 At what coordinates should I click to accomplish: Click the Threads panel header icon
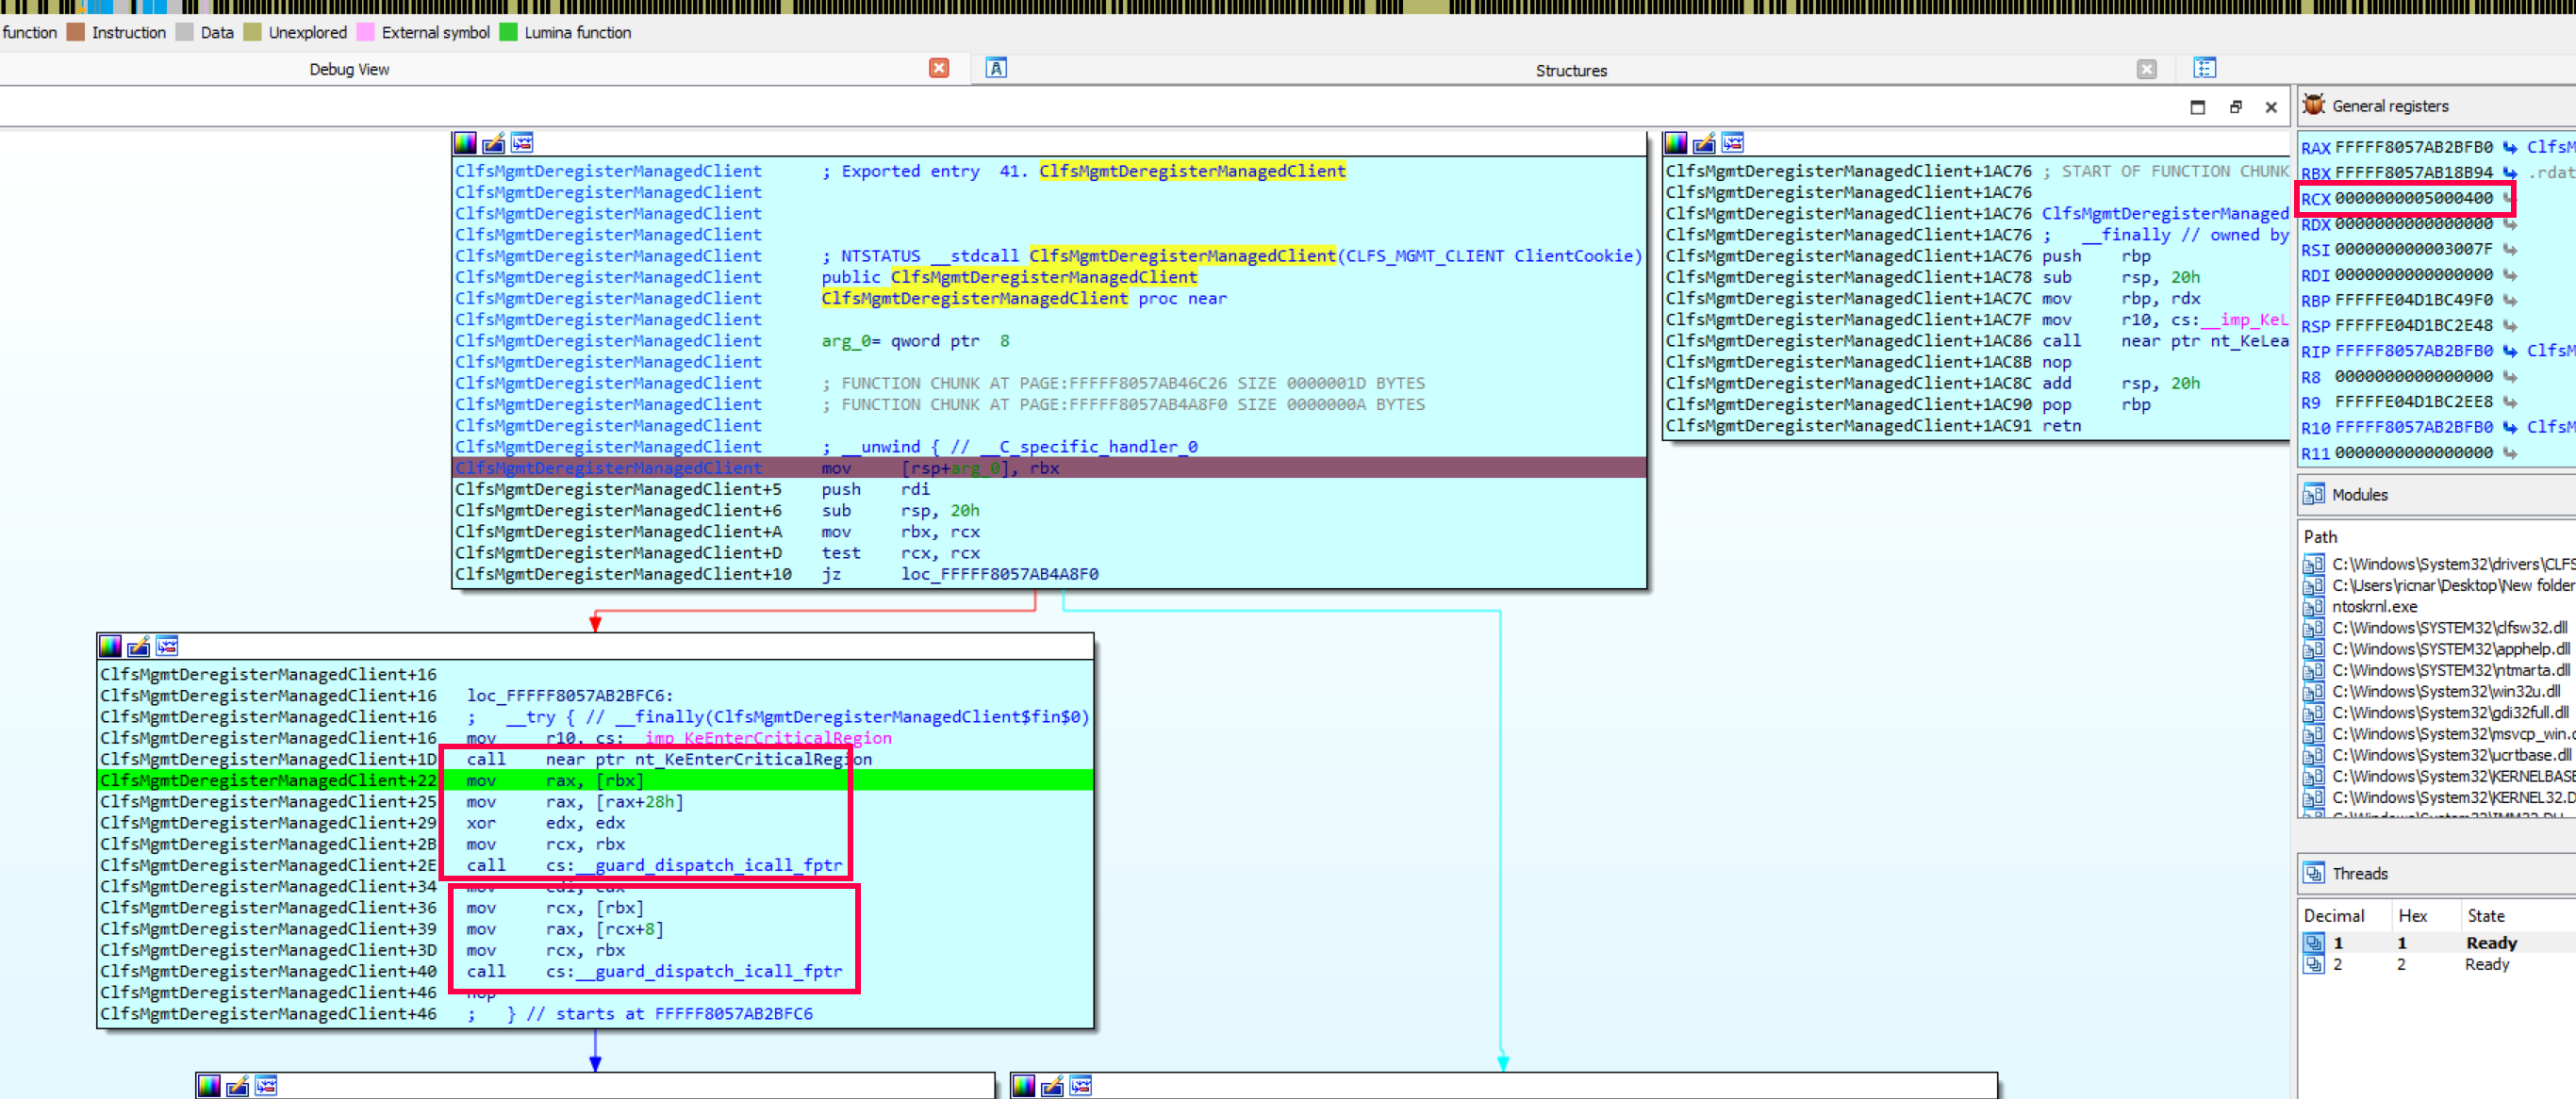[2314, 873]
